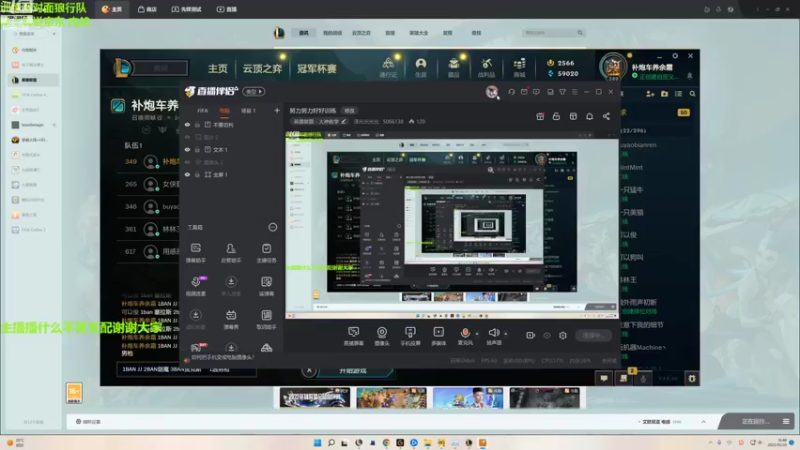This screenshot has height=450, width=800.
Task: Open the 主播任务 tool
Action: [266, 253]
